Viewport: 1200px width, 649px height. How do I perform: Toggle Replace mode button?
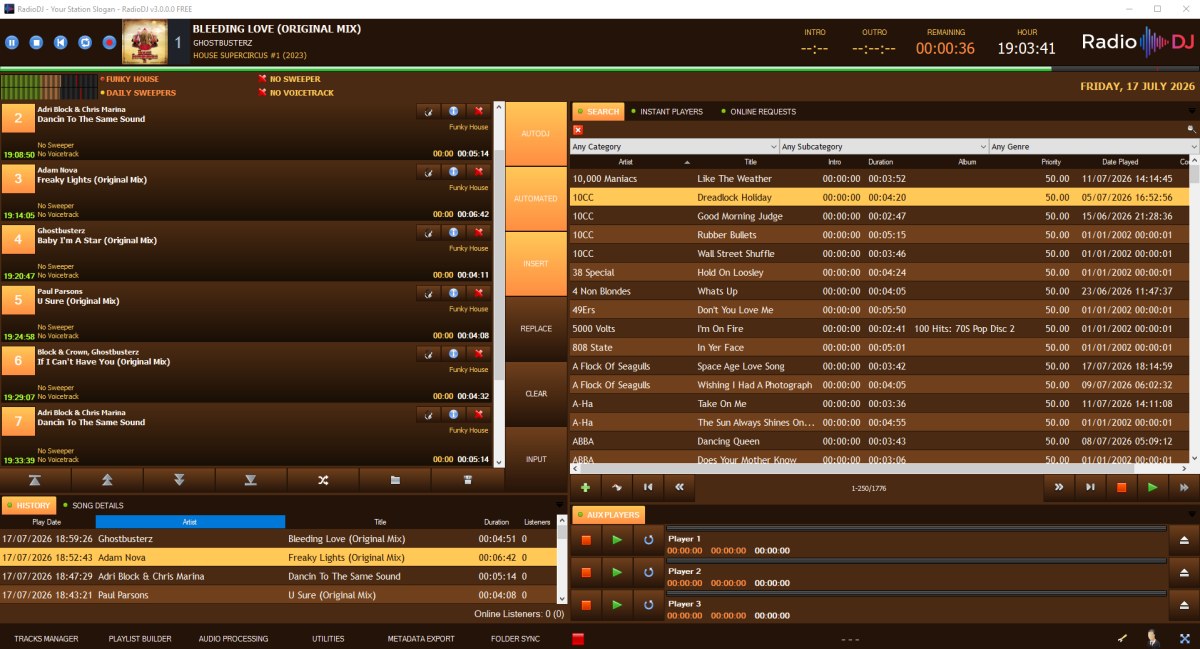(x=536, y=329)
